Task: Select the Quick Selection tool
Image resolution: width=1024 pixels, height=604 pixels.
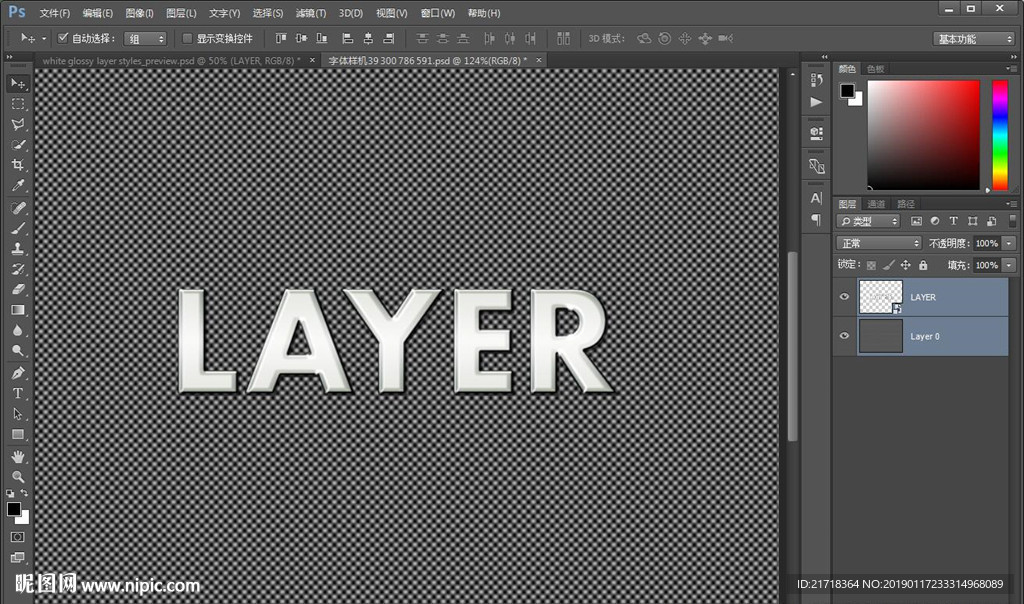Action: [18, 145]
